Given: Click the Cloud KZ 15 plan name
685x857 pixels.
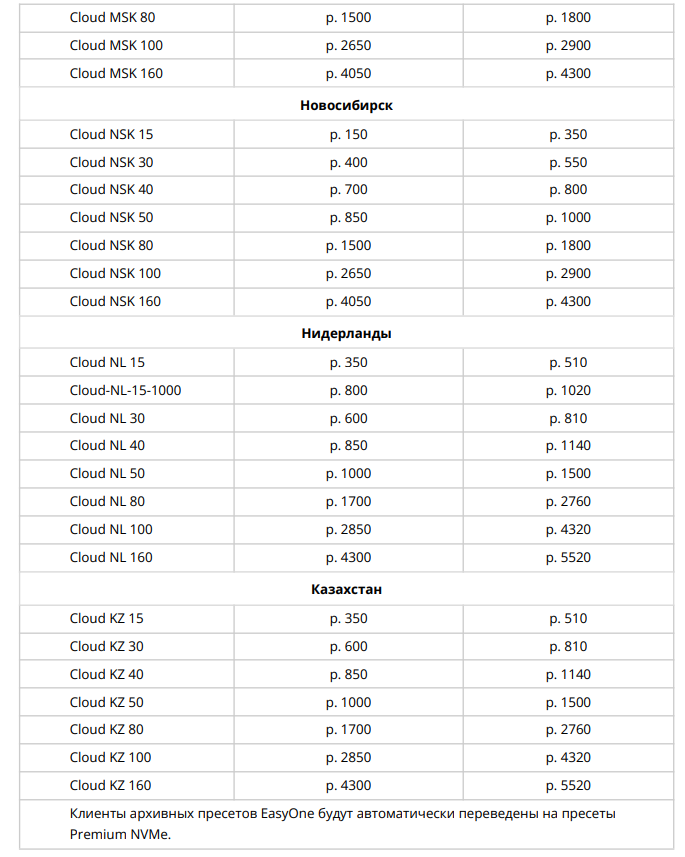Looking at the screenshot, I should click(106, 618).
